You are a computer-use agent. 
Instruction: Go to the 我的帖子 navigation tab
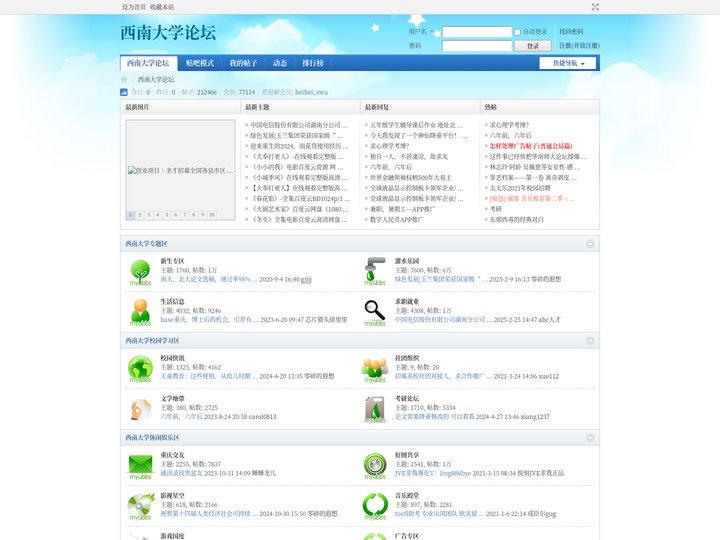click(x=243, y=63)
